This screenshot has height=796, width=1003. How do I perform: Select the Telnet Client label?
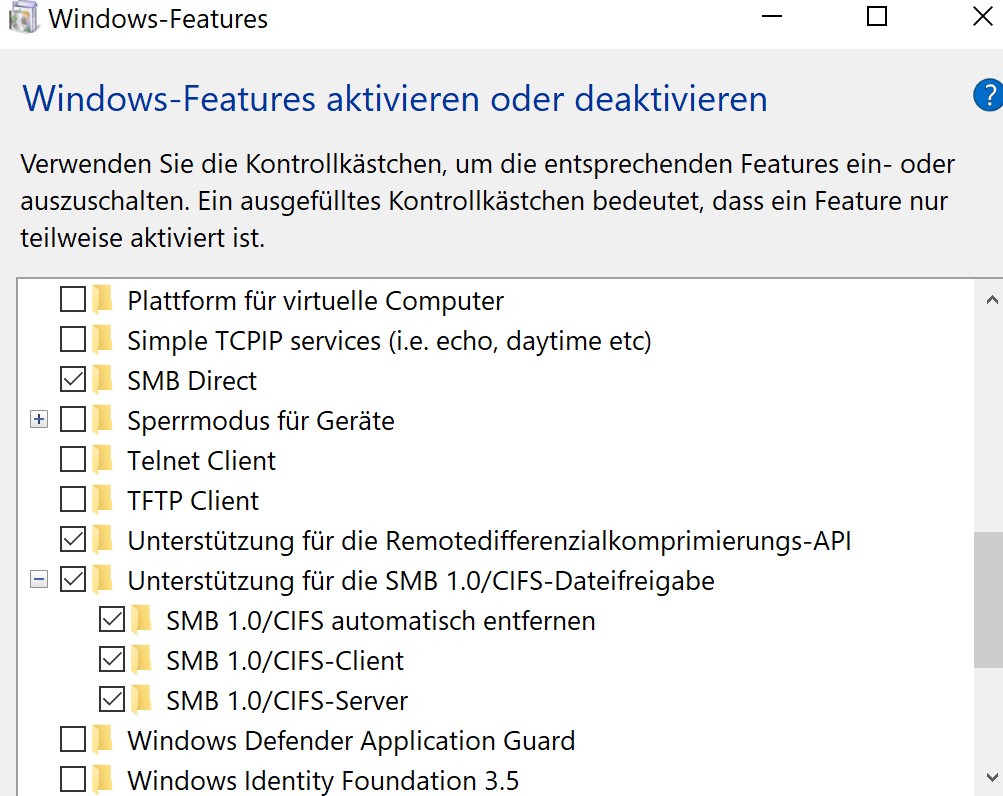[201, 461]
